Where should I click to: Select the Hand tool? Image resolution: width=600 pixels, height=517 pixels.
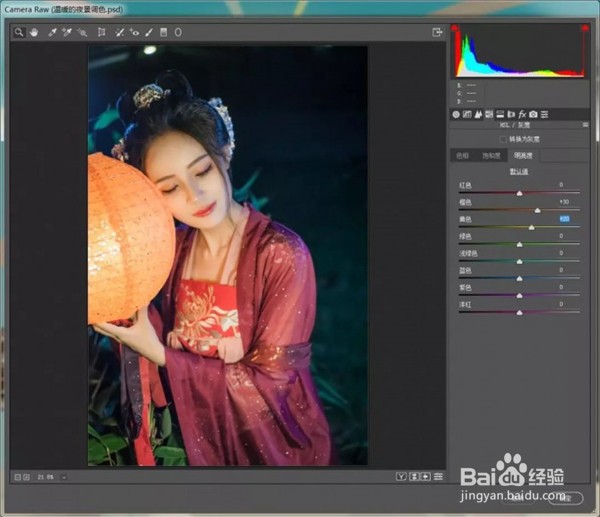[34, 33]
